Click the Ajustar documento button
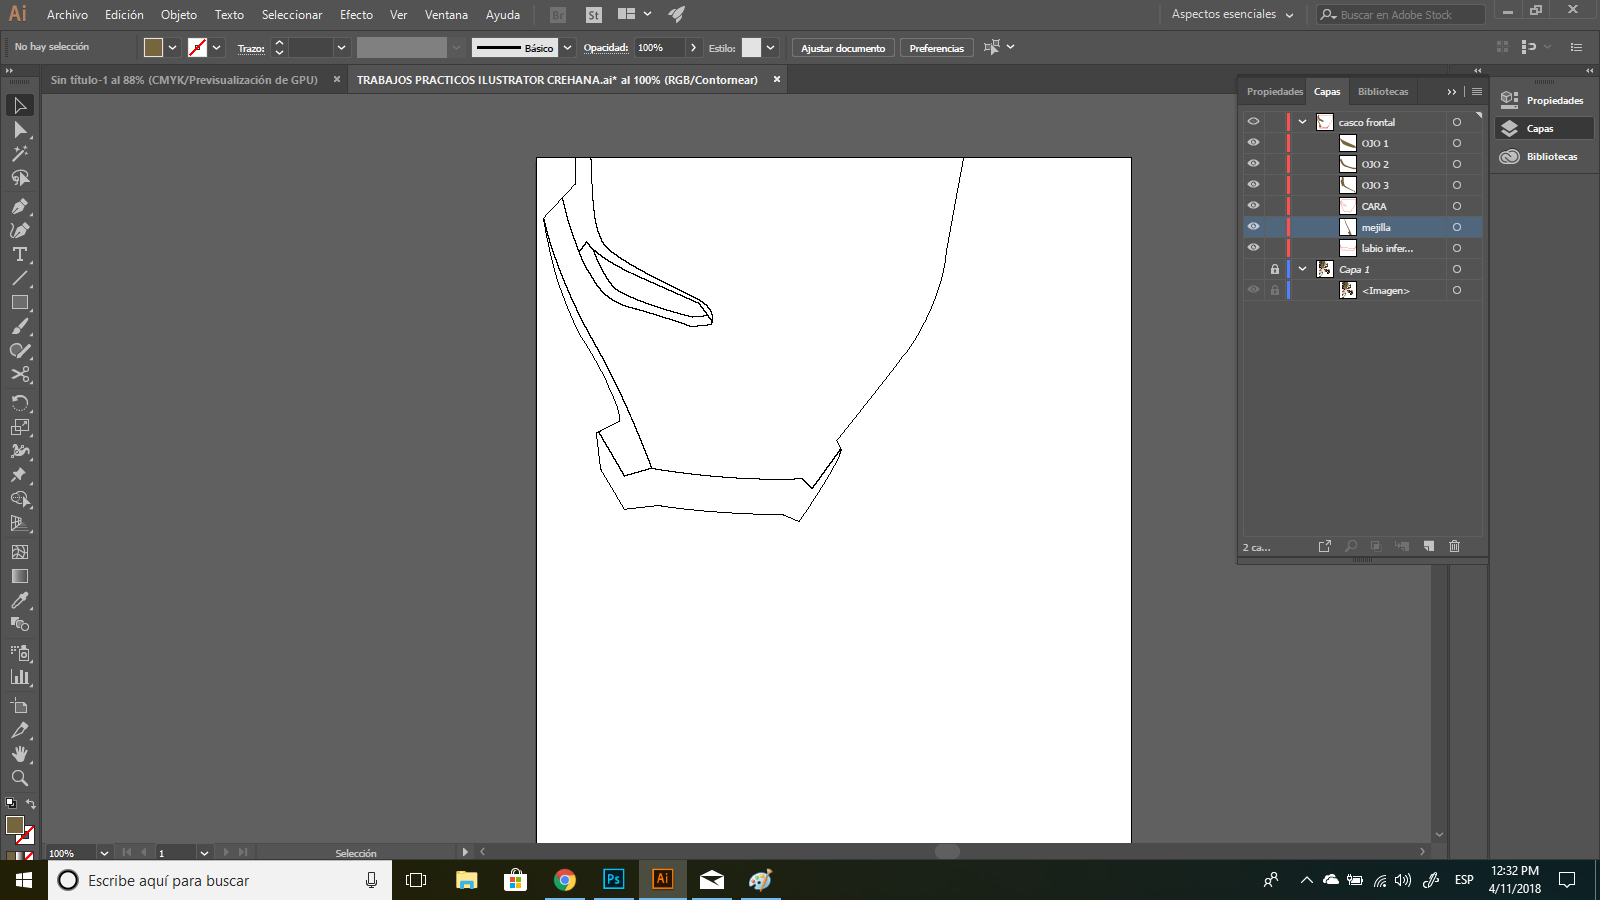This screenshot has height=900, width=1600. tap(843, 48)
